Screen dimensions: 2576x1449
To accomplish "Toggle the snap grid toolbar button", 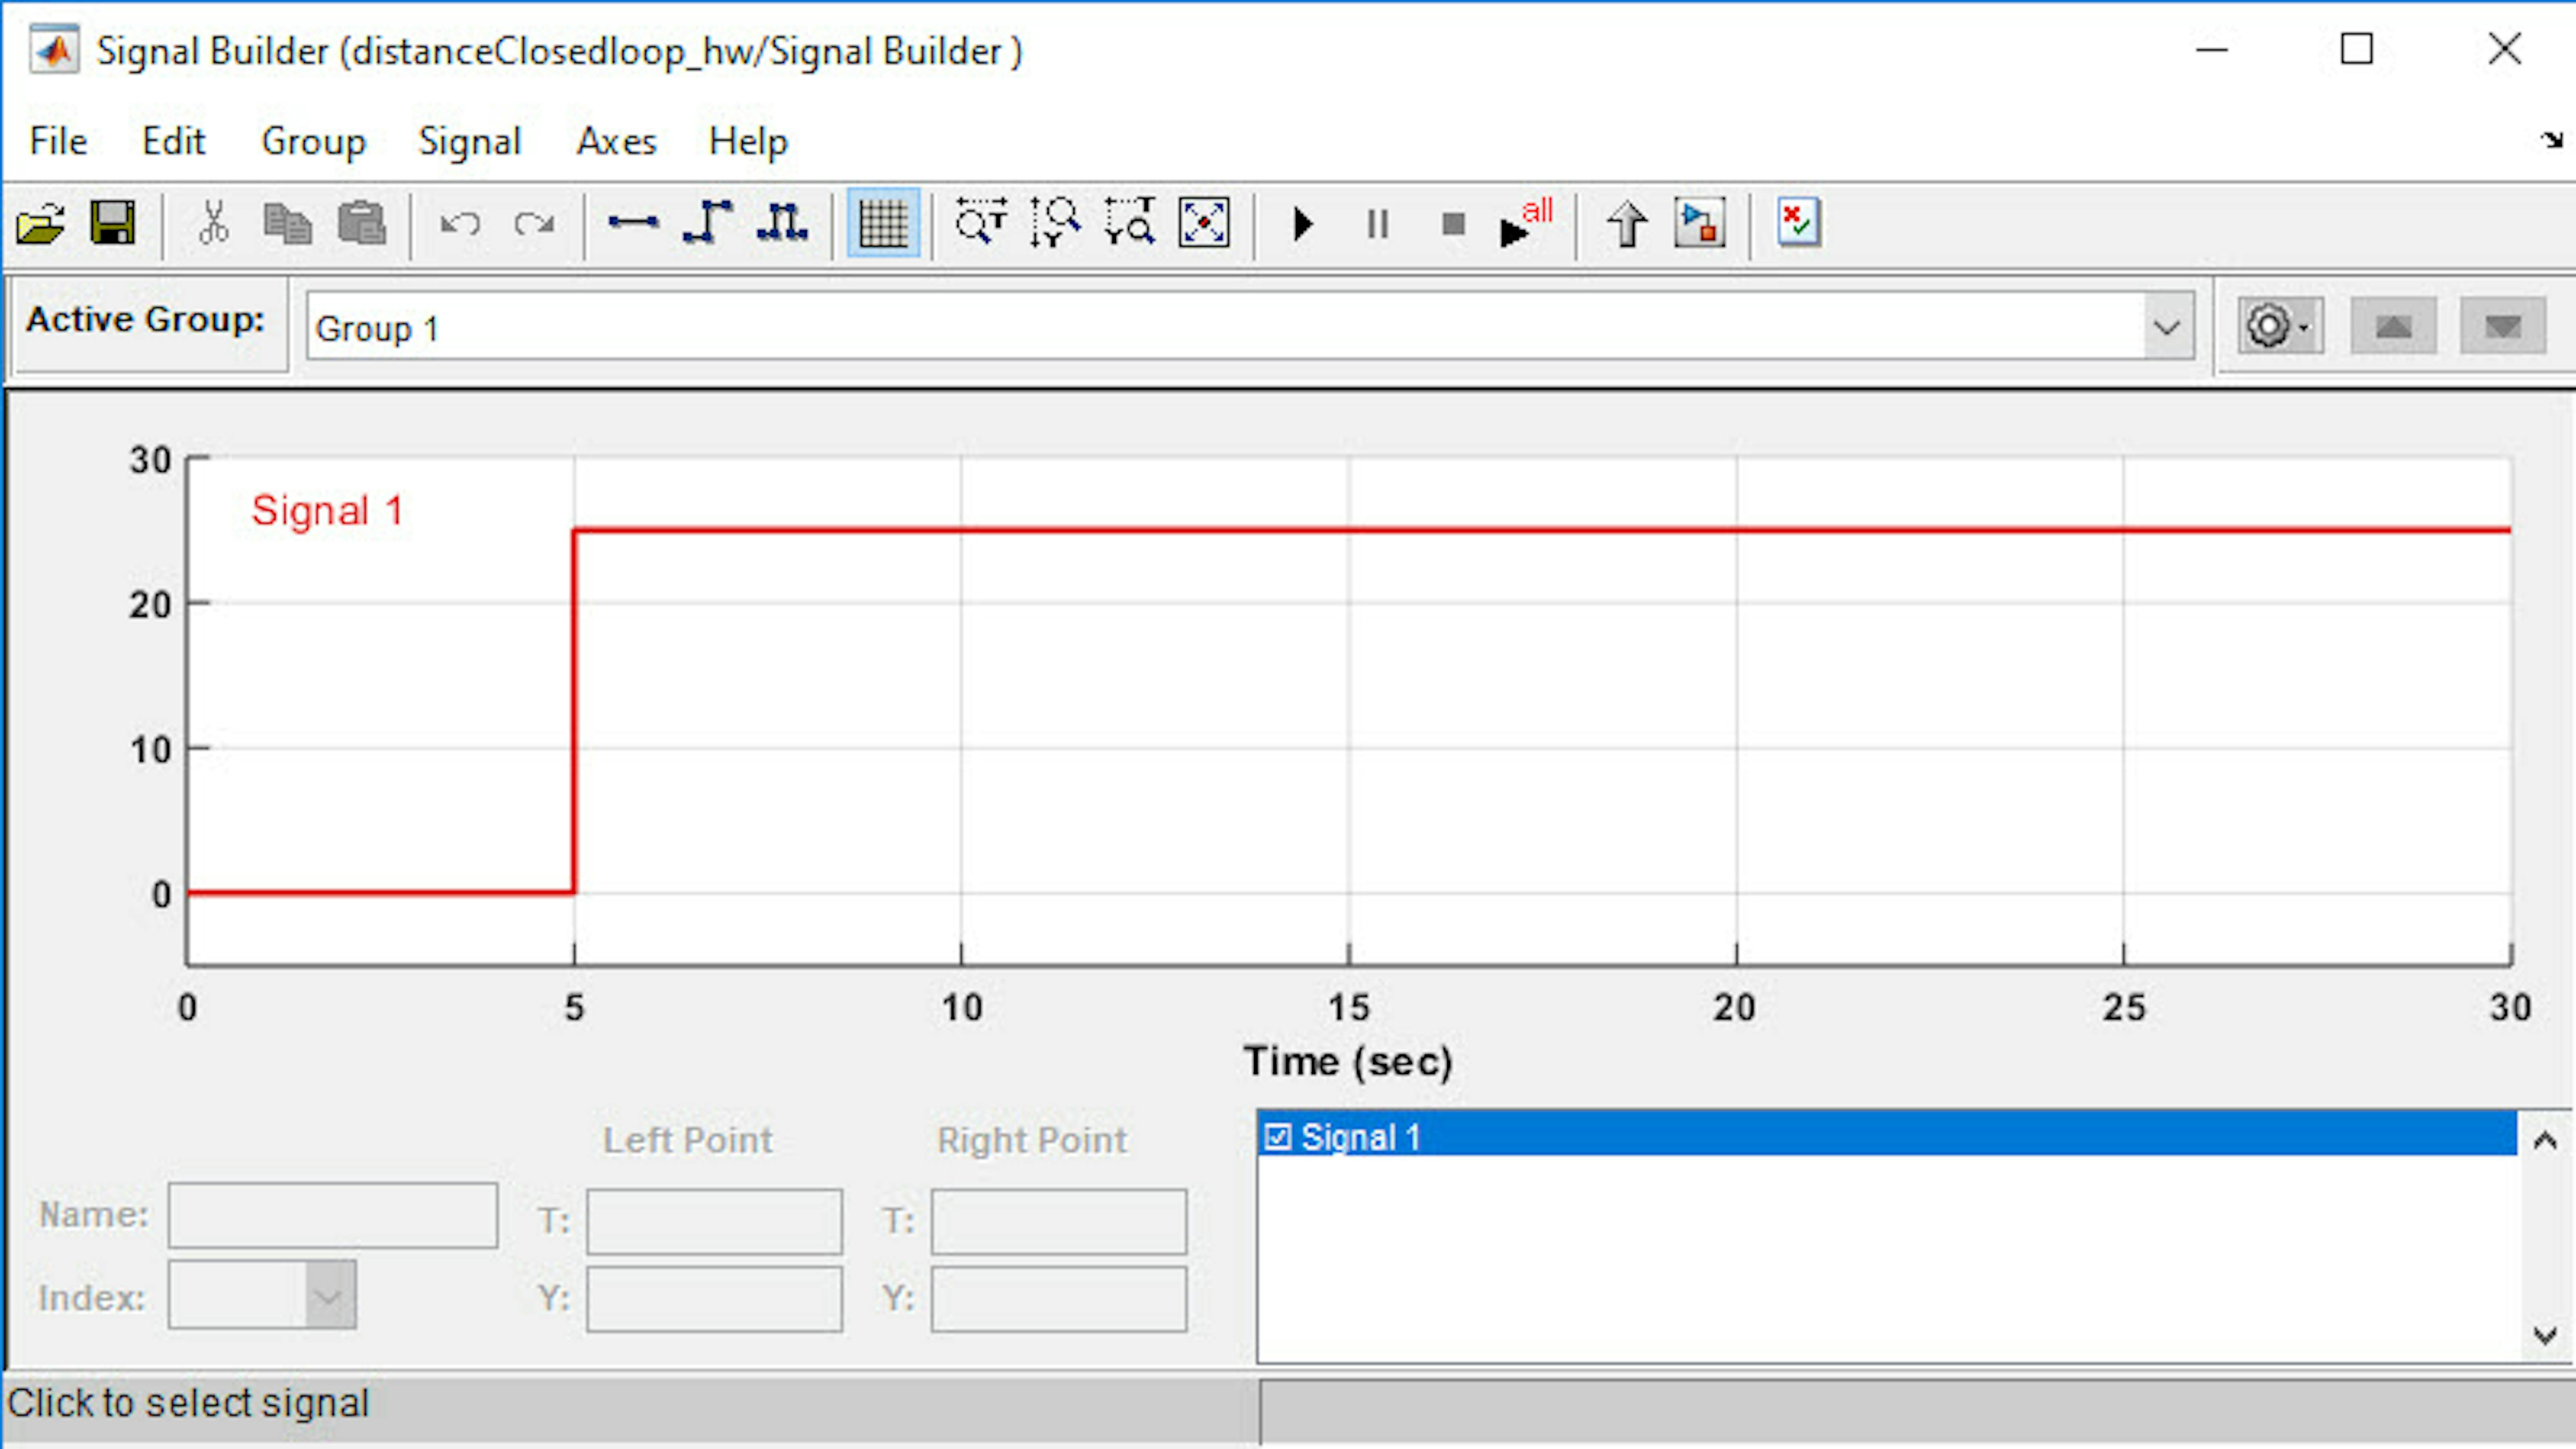I will pos(883,223).
